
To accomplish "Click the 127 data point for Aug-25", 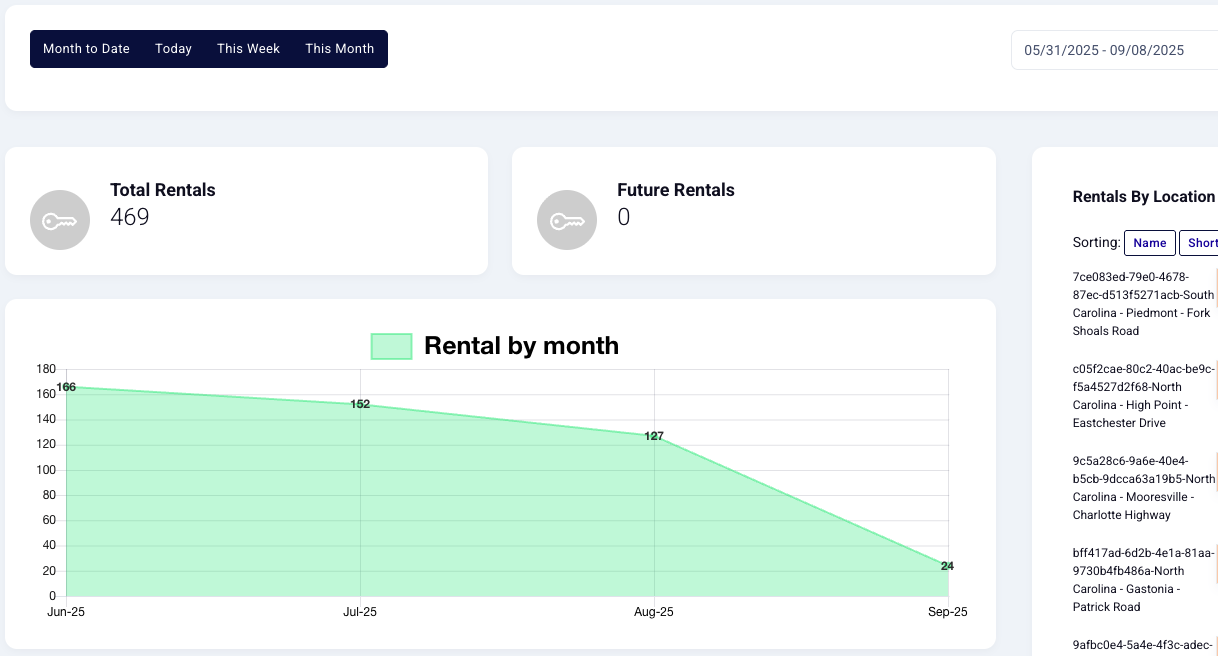I will [x=654, y=436].
